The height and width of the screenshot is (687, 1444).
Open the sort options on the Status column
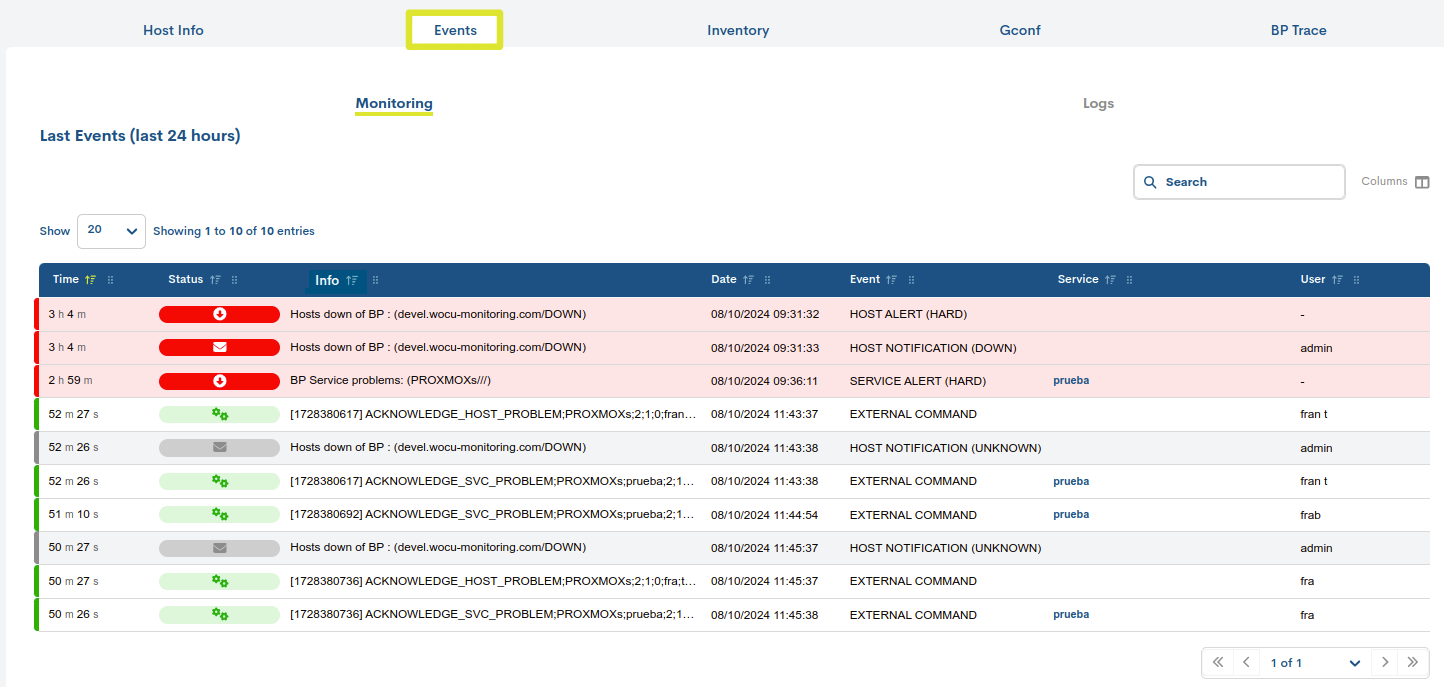(216, 279)
